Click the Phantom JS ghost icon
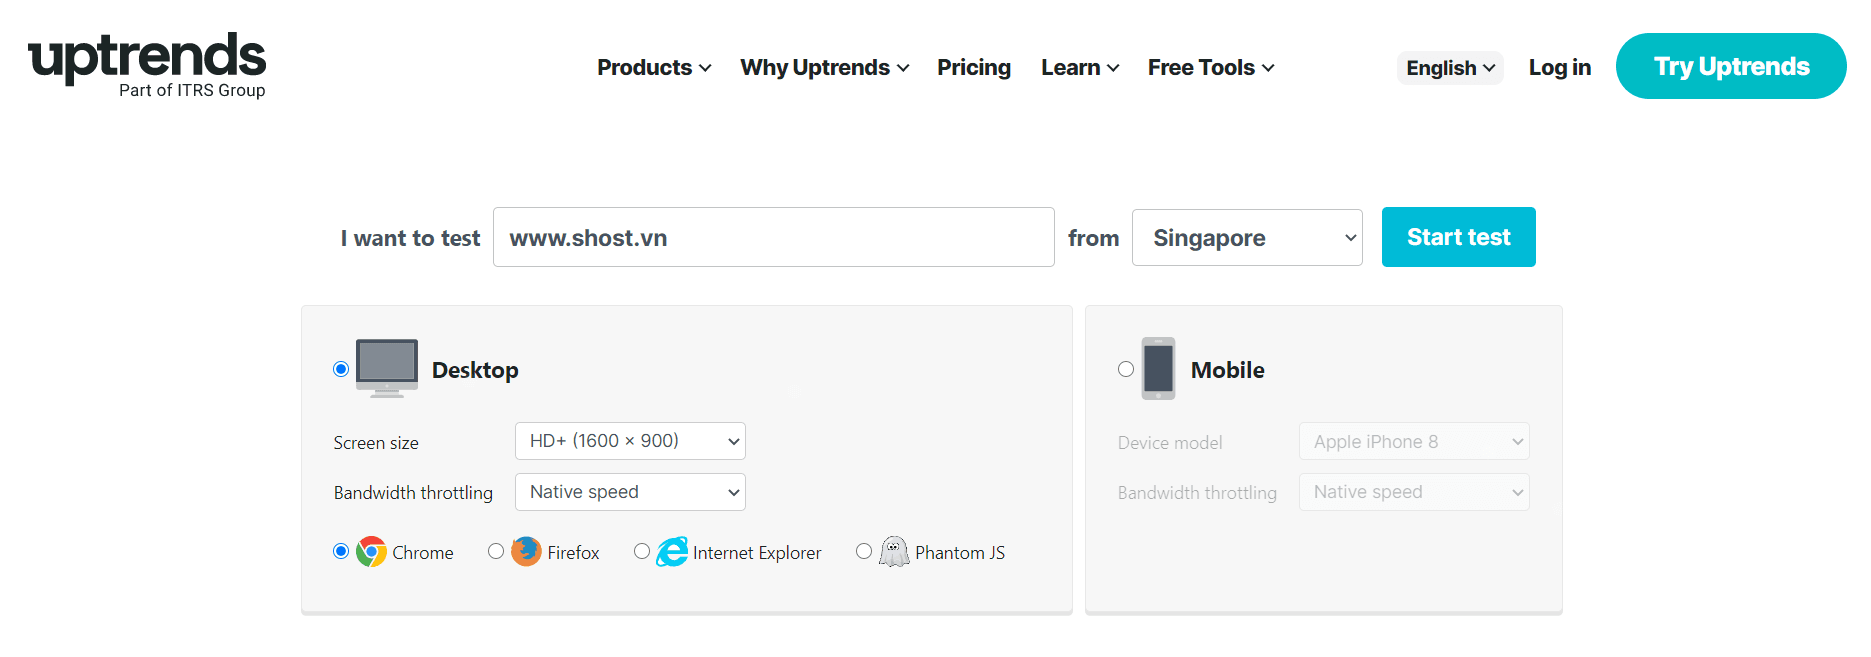Screen dimensions: 1871x657 click(894, 552)
